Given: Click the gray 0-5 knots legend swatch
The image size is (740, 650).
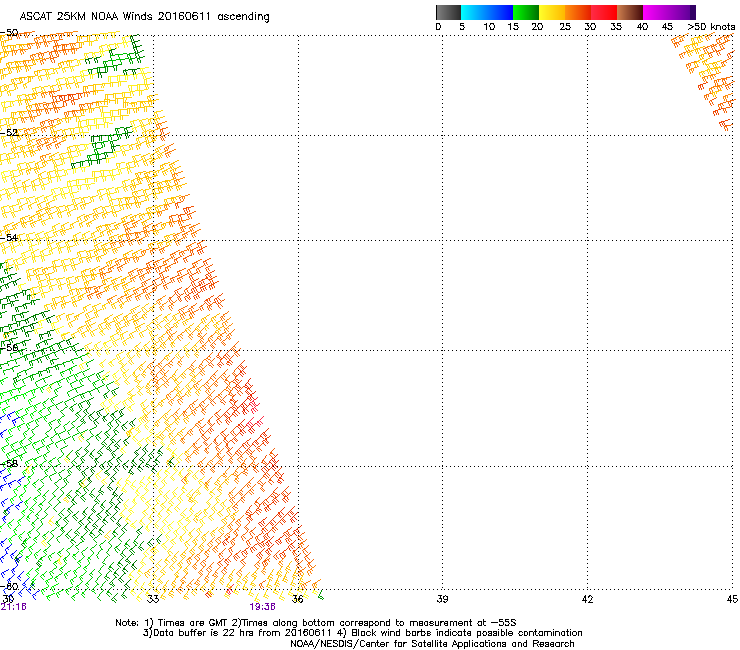Looking at the screenshot, I should click(448, 12).
